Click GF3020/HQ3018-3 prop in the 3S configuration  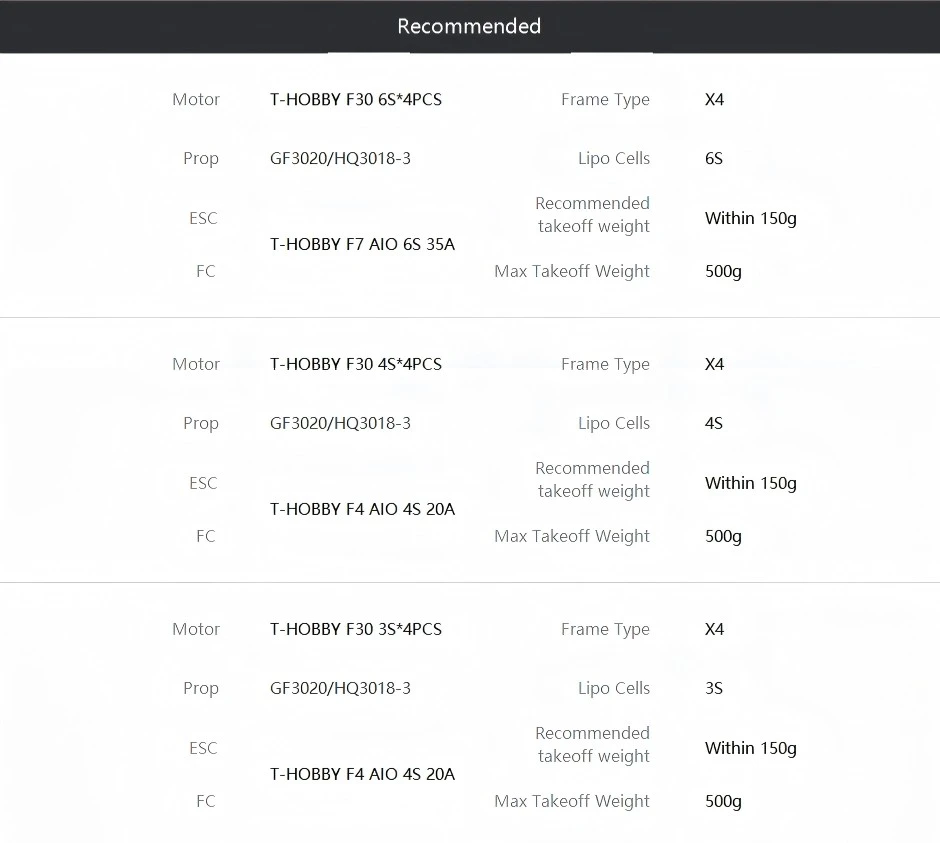340,689
